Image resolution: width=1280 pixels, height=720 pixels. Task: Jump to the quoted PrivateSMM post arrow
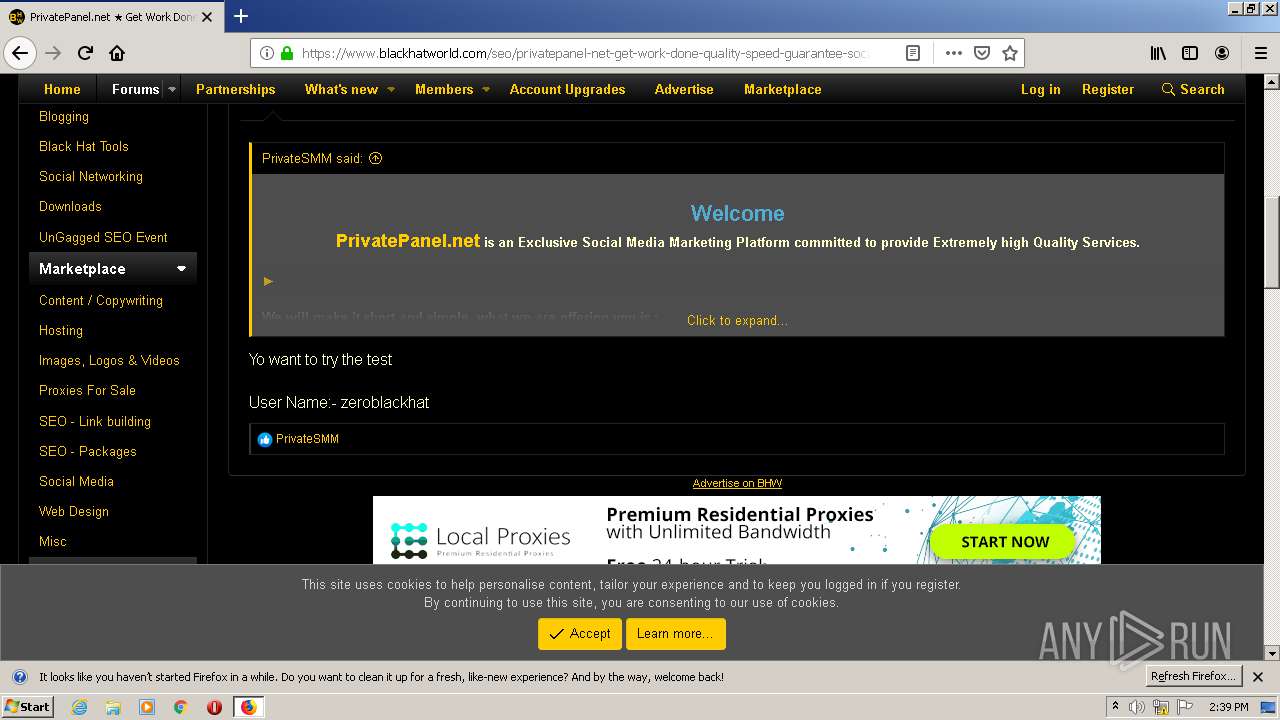point(375,158)
